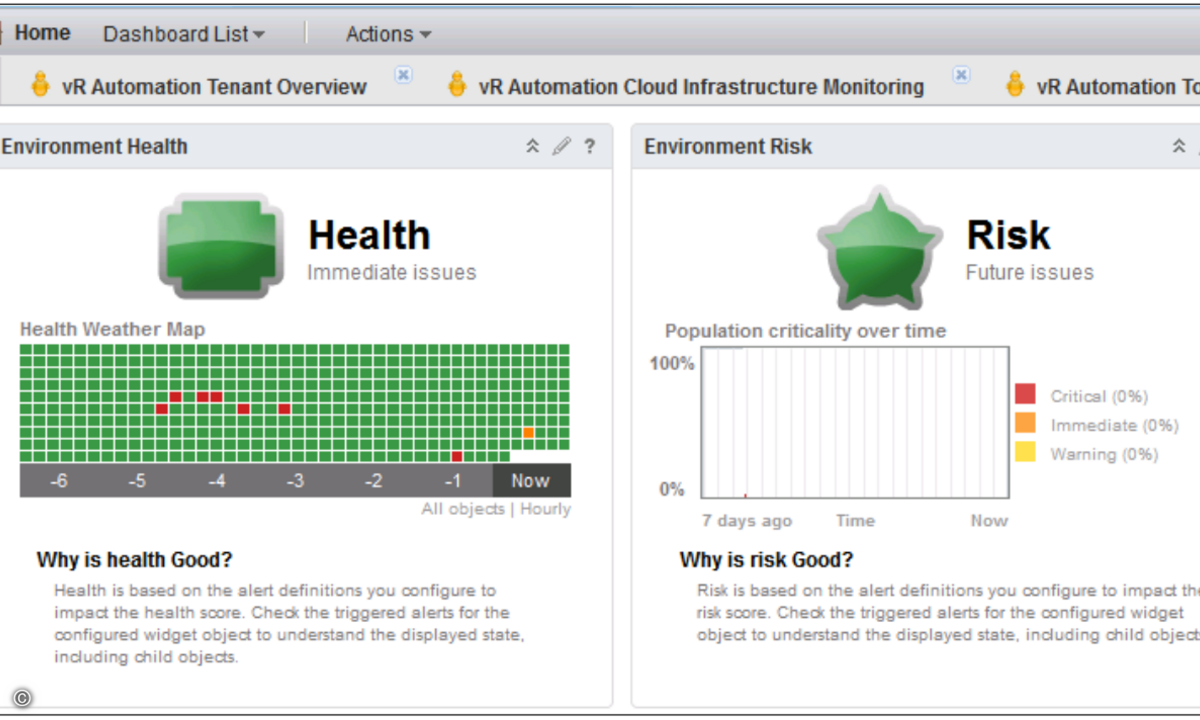Click the Hourly link
The width and height of the screenshot is (1200, 720).
click(545, 509)
